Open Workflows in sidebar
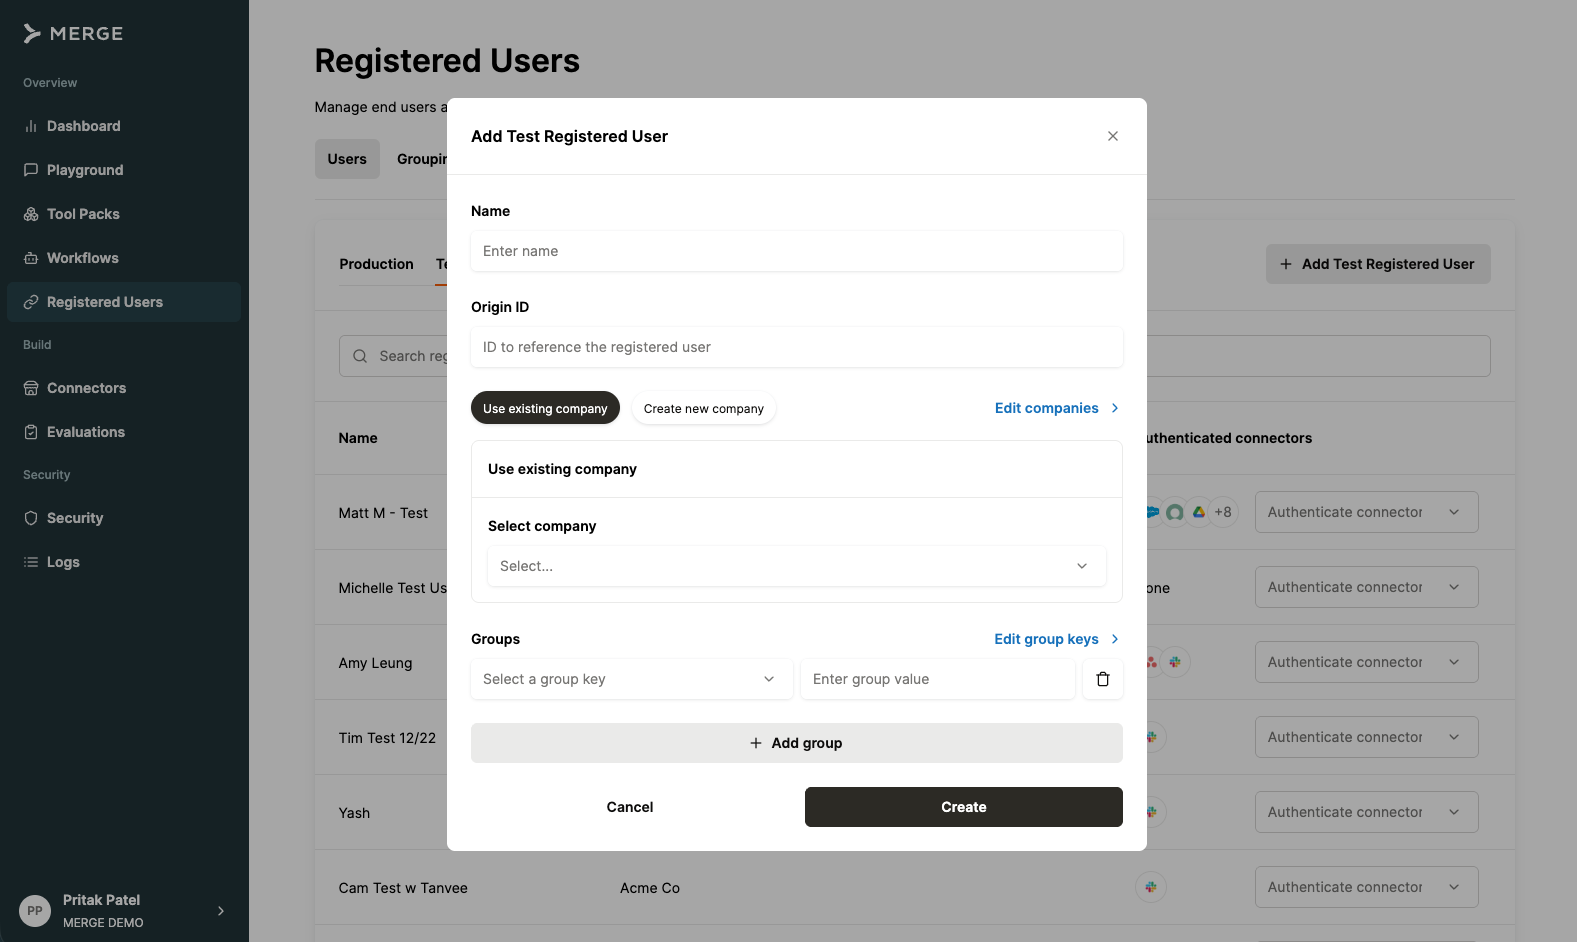The height and width of the screenshot is (942, 1577). coord(124,258)
